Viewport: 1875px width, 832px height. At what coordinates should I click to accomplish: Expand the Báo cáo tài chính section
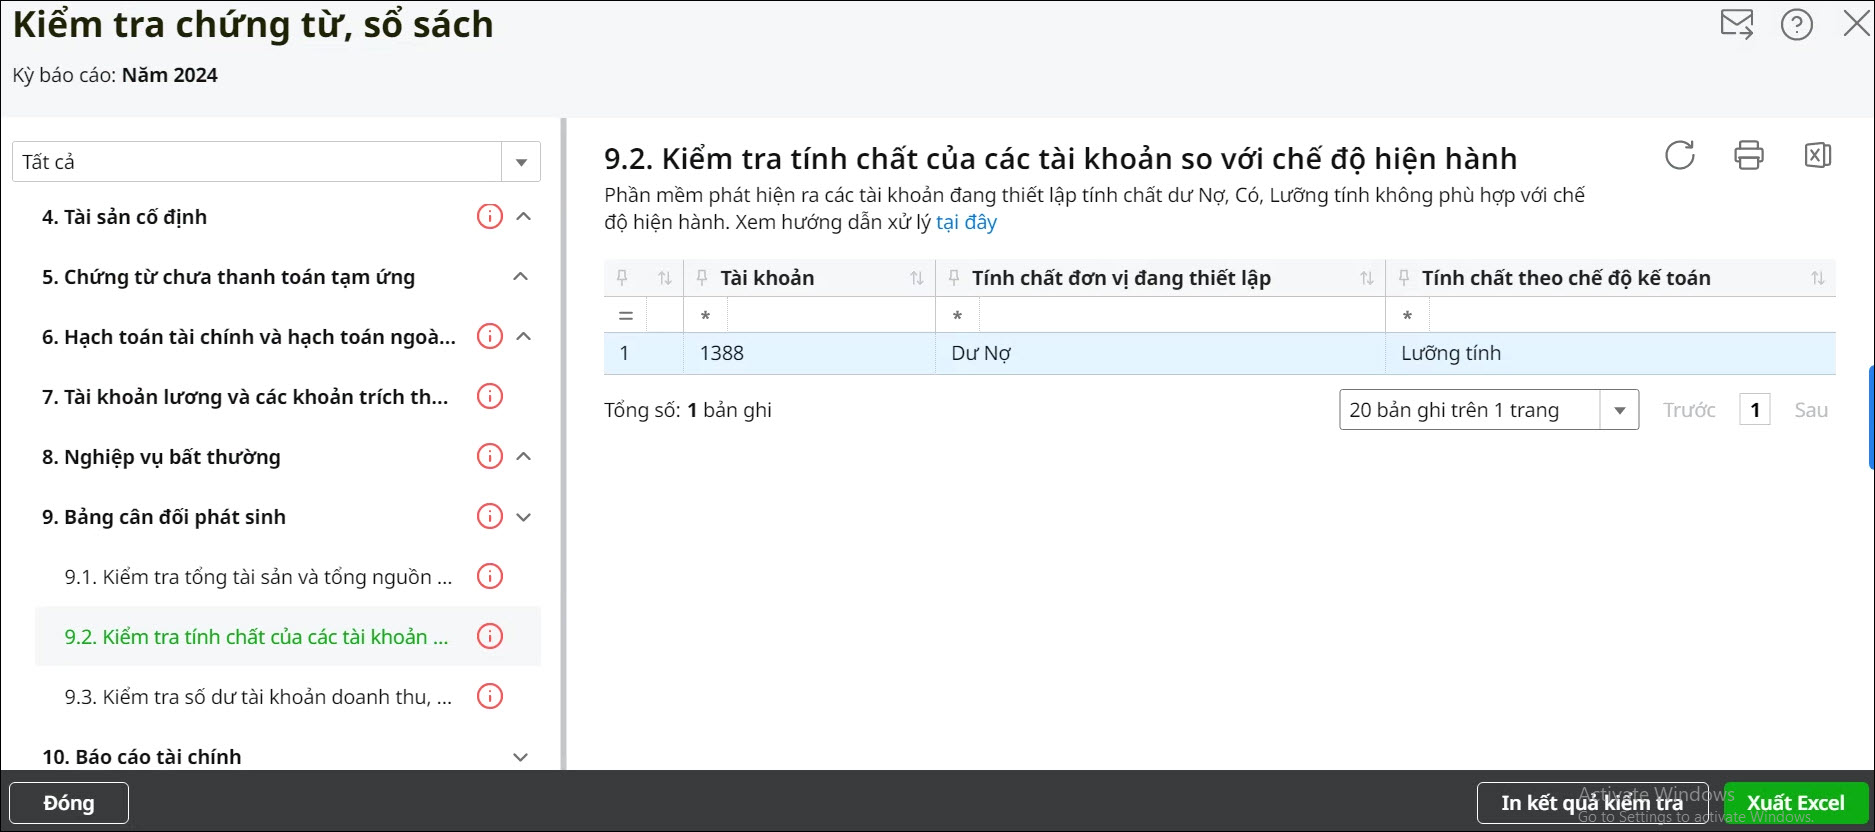point(520,757)
